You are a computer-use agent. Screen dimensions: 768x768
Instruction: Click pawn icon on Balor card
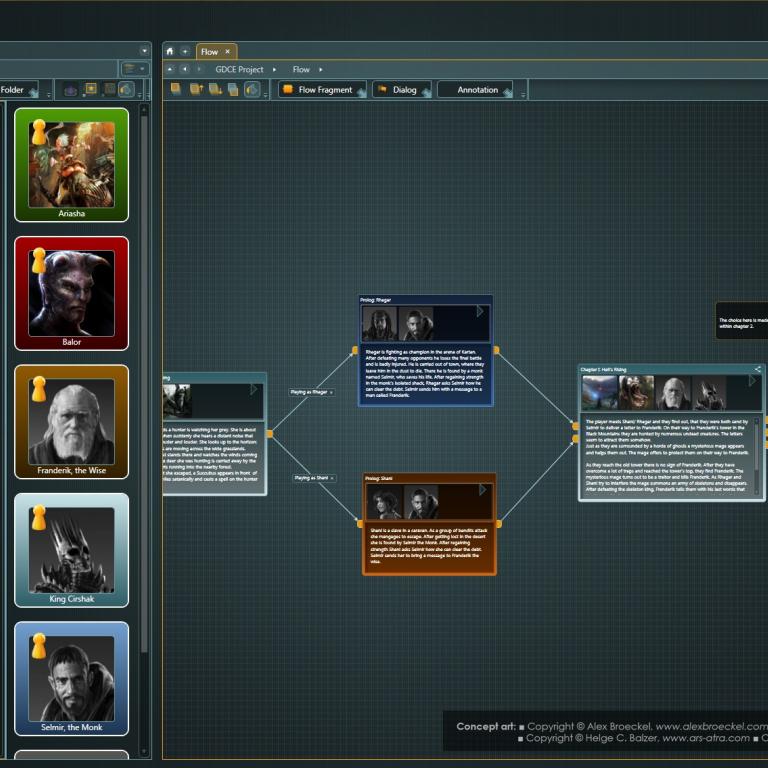[39, 261]
